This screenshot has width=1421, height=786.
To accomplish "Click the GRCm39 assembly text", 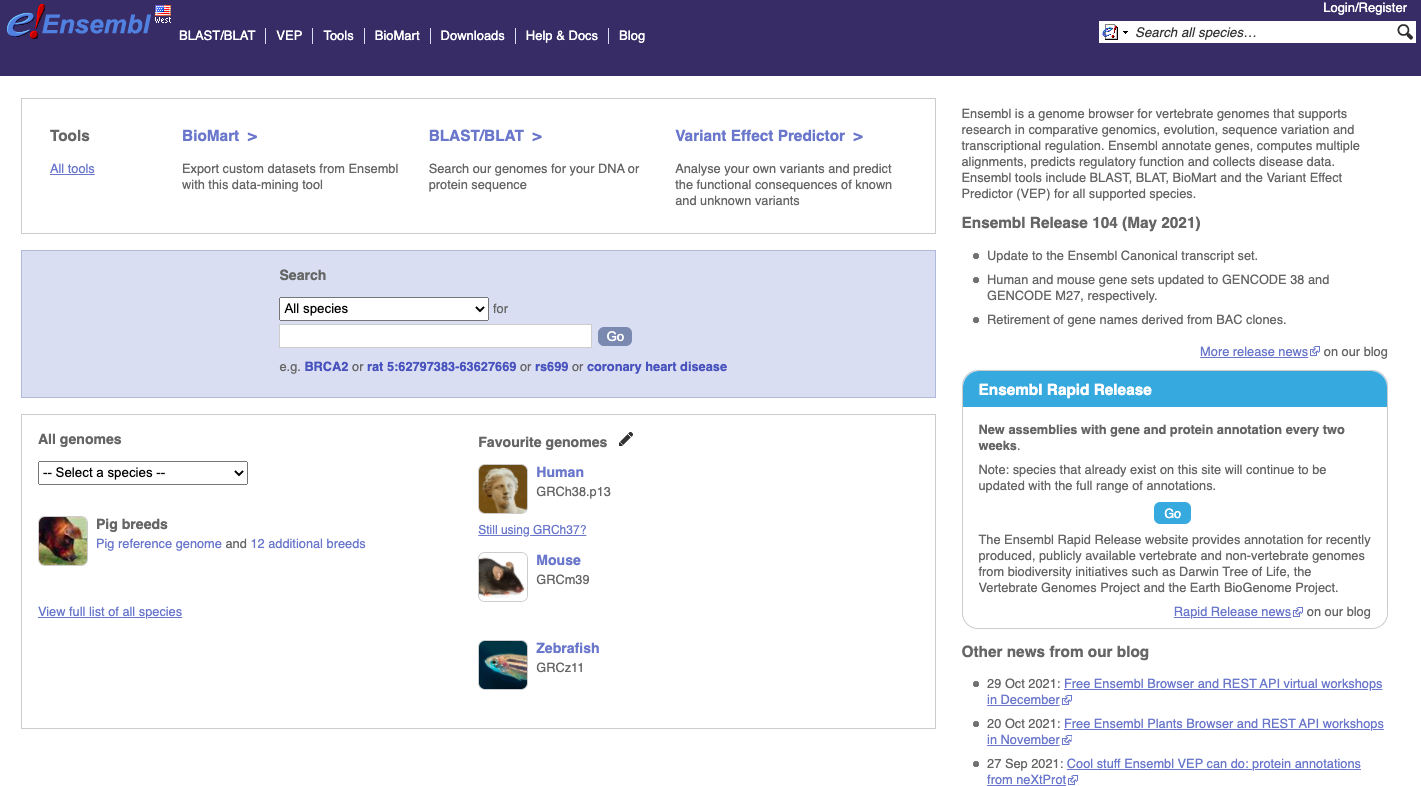I will [563, 580].
